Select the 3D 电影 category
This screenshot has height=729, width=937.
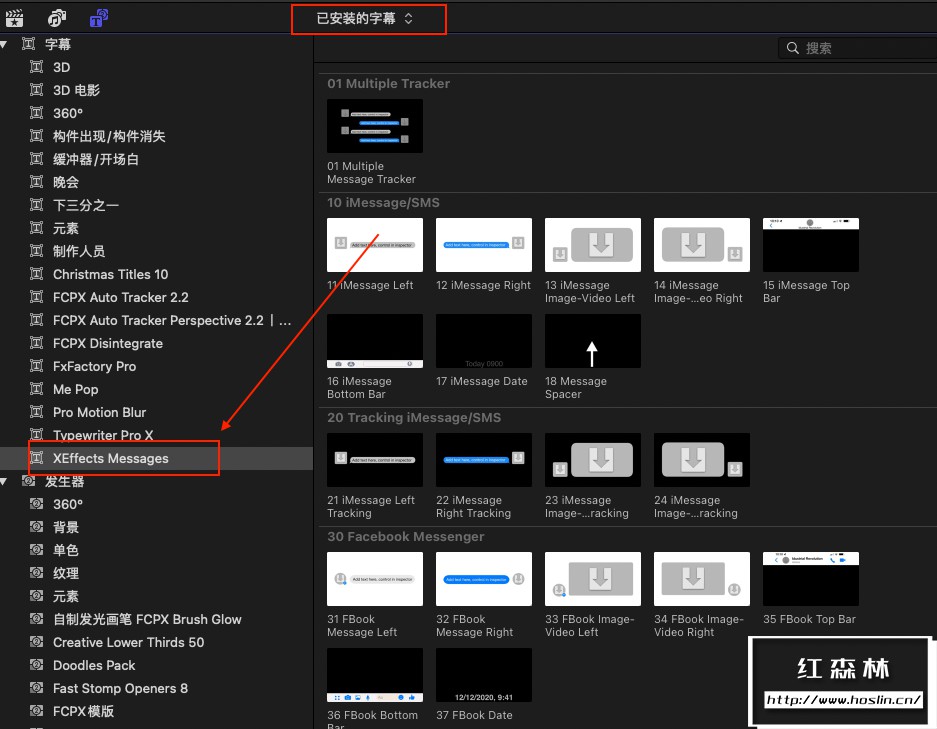pyautogui.click(x=76, y=90)
